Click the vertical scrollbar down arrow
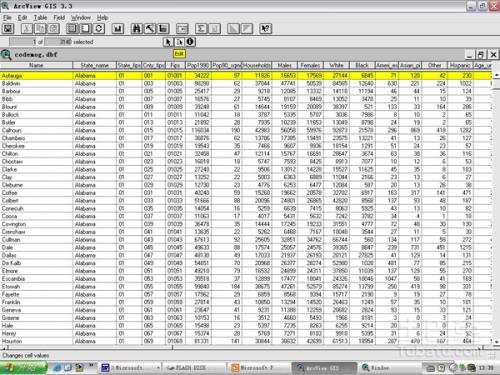Image resolution: width=500 pixels, height=375 pixels. [x=497, y=342]
